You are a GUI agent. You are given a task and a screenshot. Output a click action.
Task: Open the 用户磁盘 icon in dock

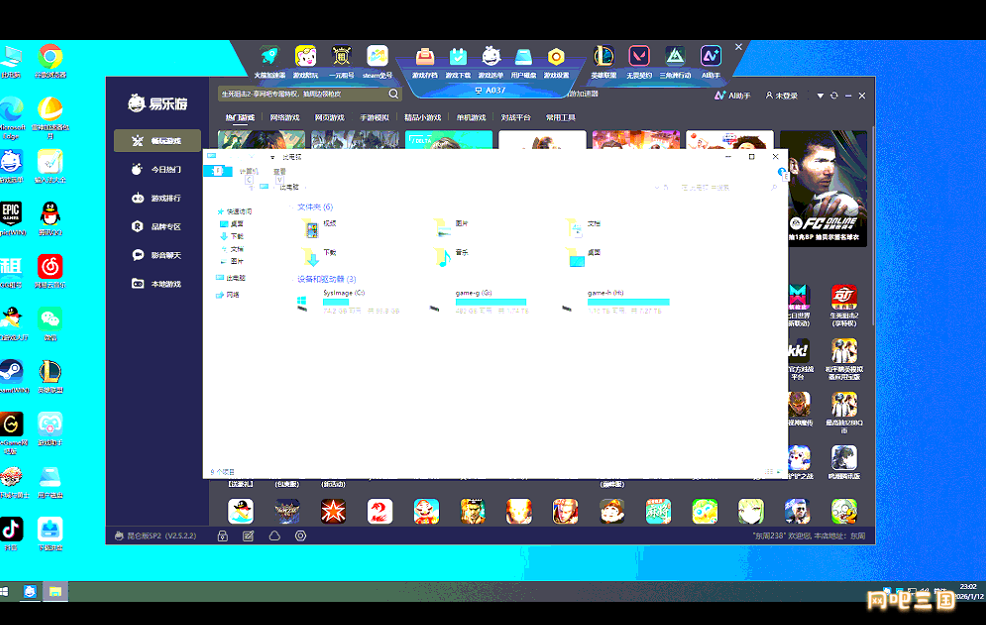tap(523, 57)
